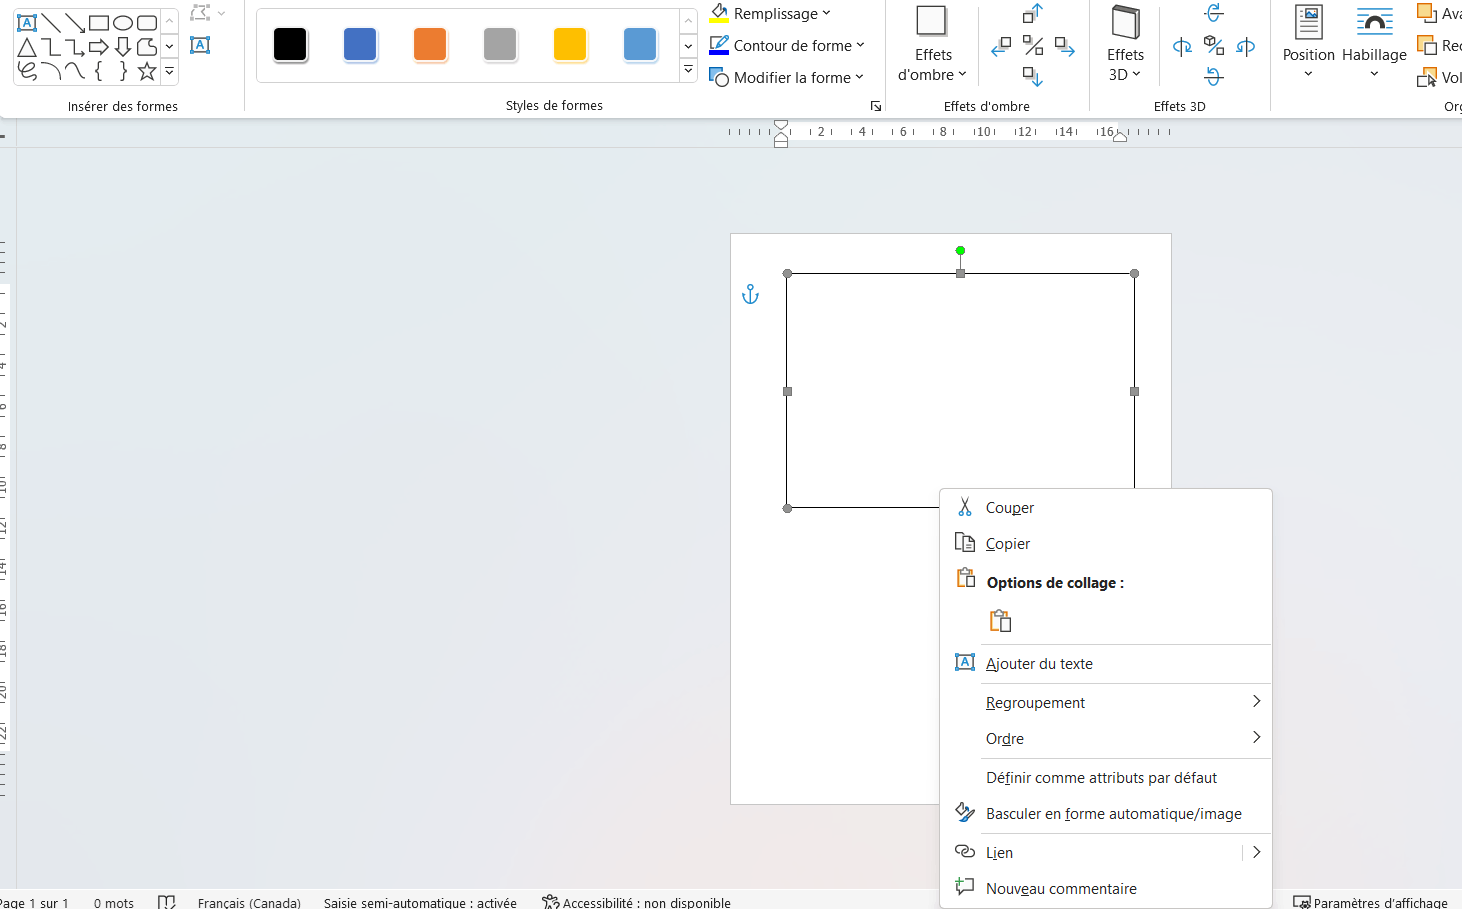Nudge the shadow right

pyautogui.click(x=1065, y=46)
